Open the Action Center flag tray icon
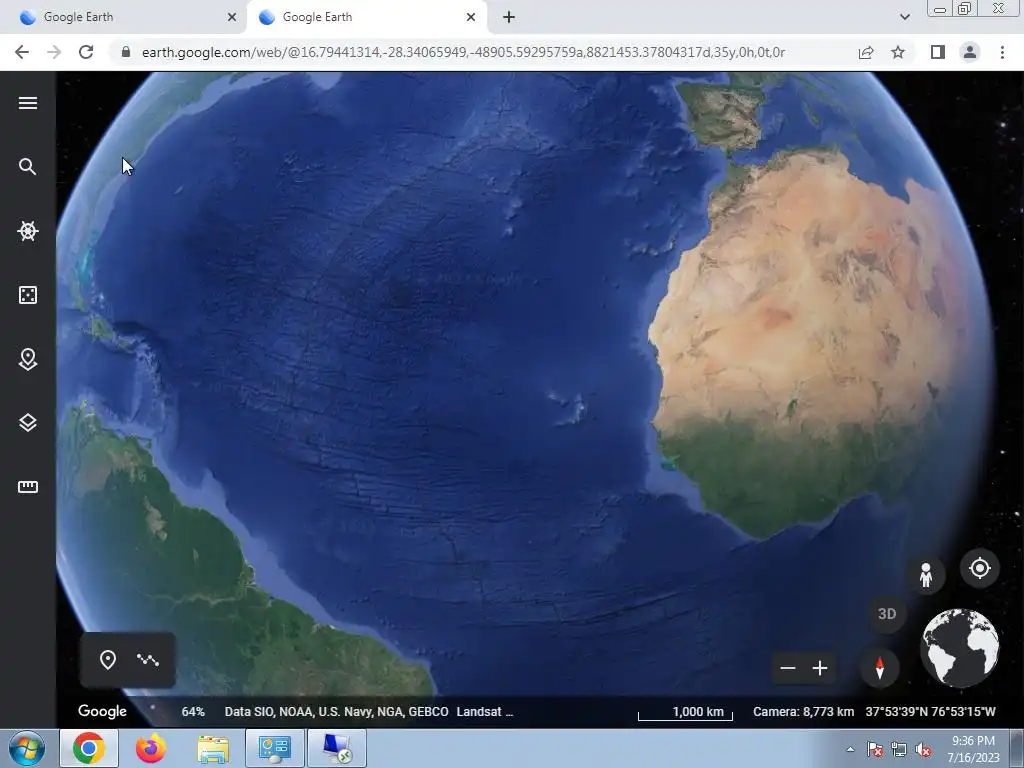The image size is (1024, 768). click(x=874, y=750)
